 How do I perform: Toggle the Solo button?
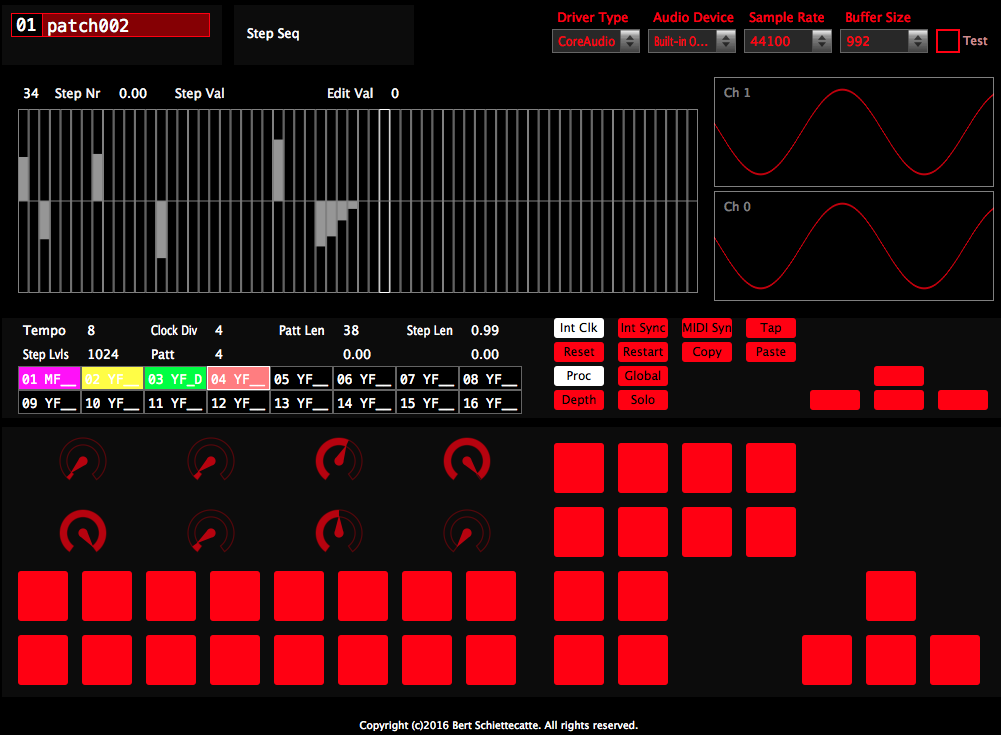(x=643, y=400)
